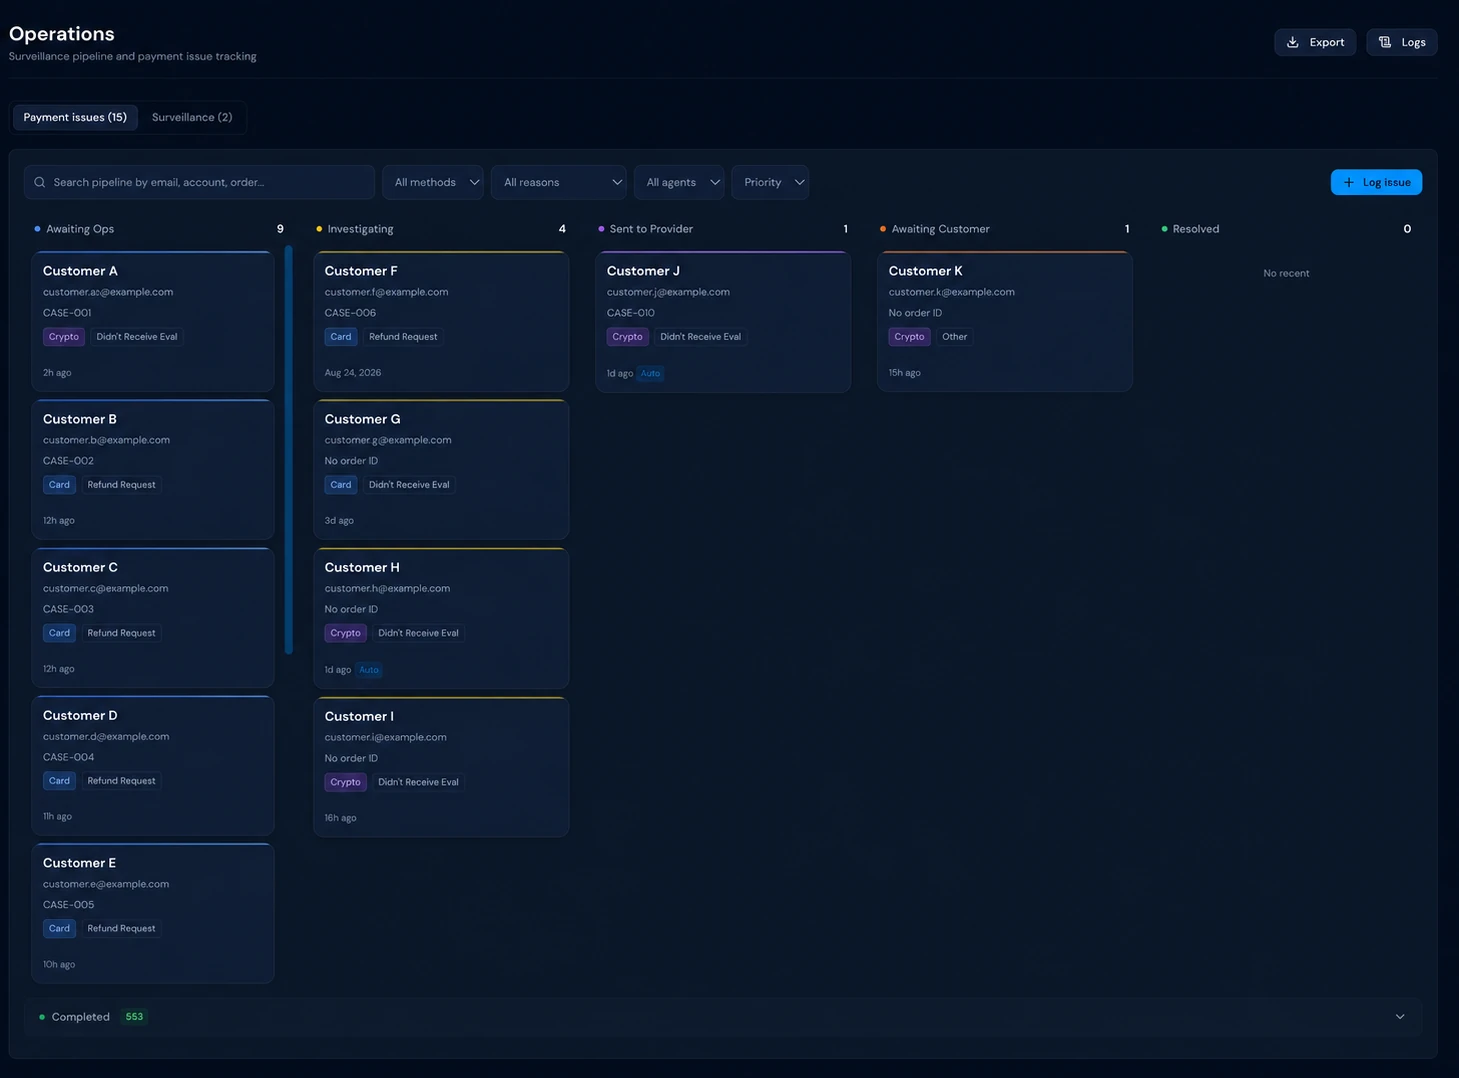Click the Awaiting Ops column scrollbar
The height and width of the screenshot is (1078, 1459).
pyautogui.click(x=289, y=450)
